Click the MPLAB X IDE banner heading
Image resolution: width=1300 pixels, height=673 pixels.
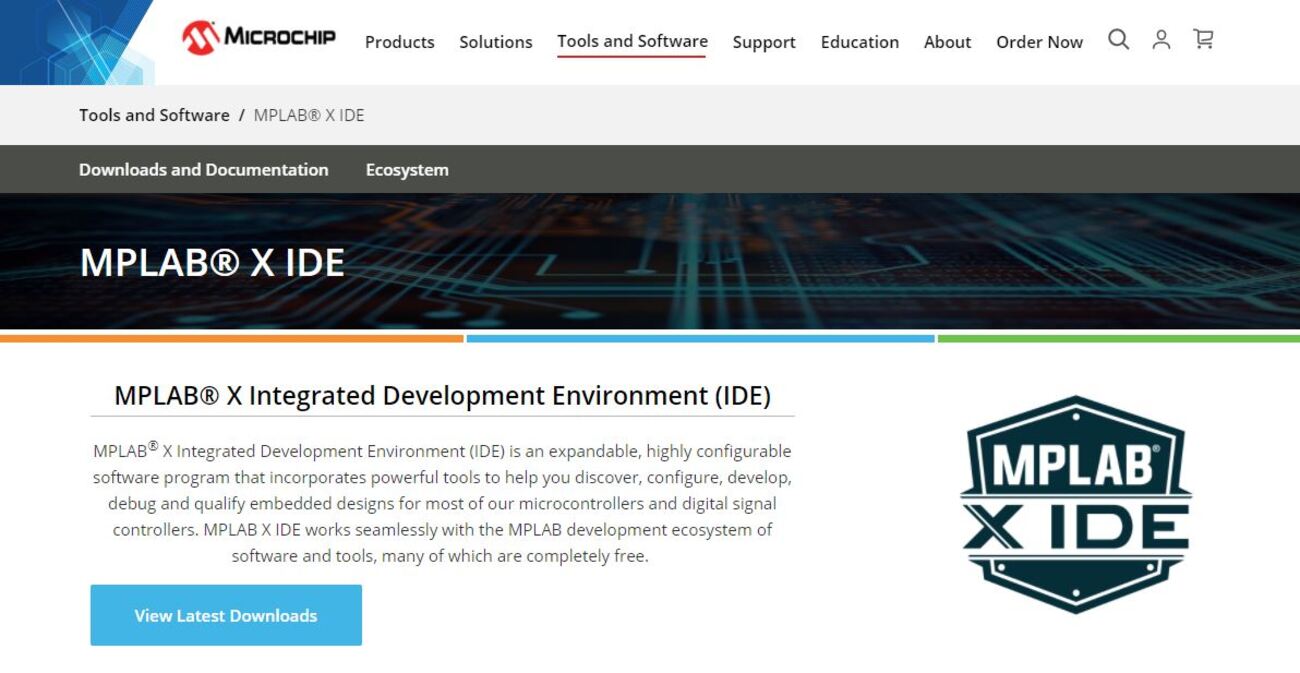(x=212, y=262)
